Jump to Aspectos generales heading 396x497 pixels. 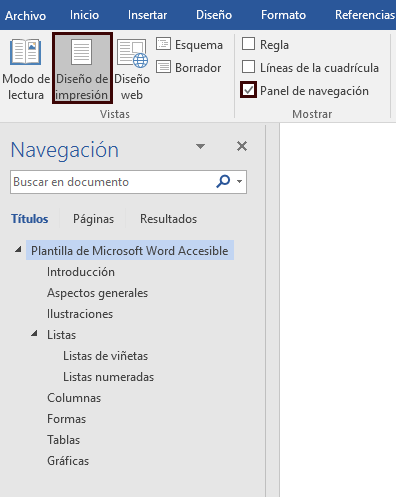97,293
